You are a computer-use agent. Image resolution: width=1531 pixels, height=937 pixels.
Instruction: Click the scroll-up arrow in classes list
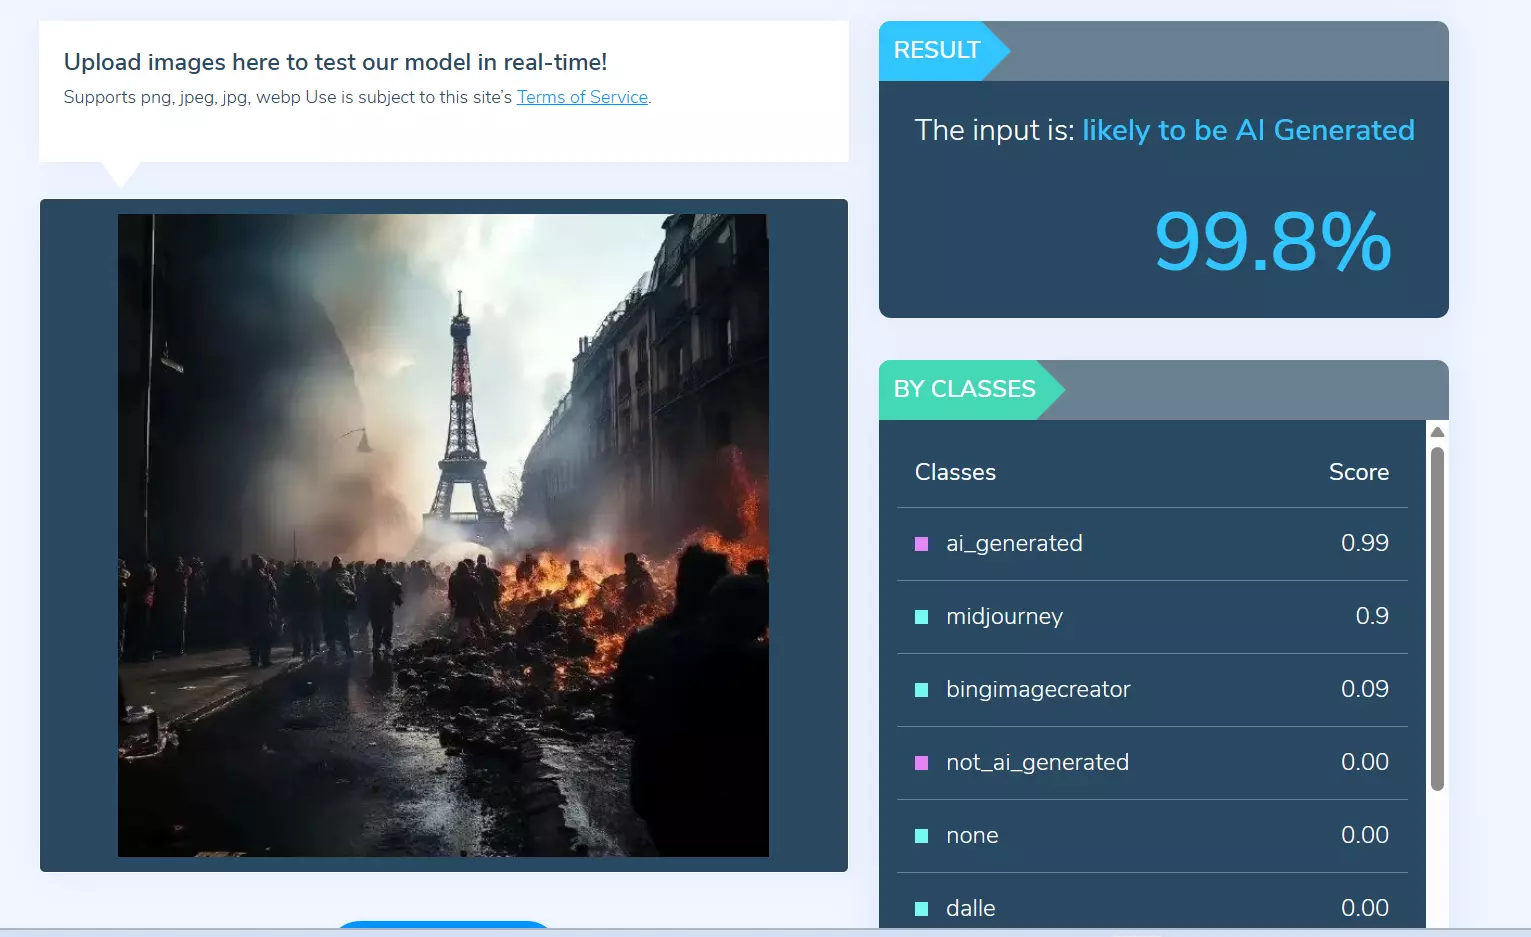pyautogui.click(x=1437, y=432)
